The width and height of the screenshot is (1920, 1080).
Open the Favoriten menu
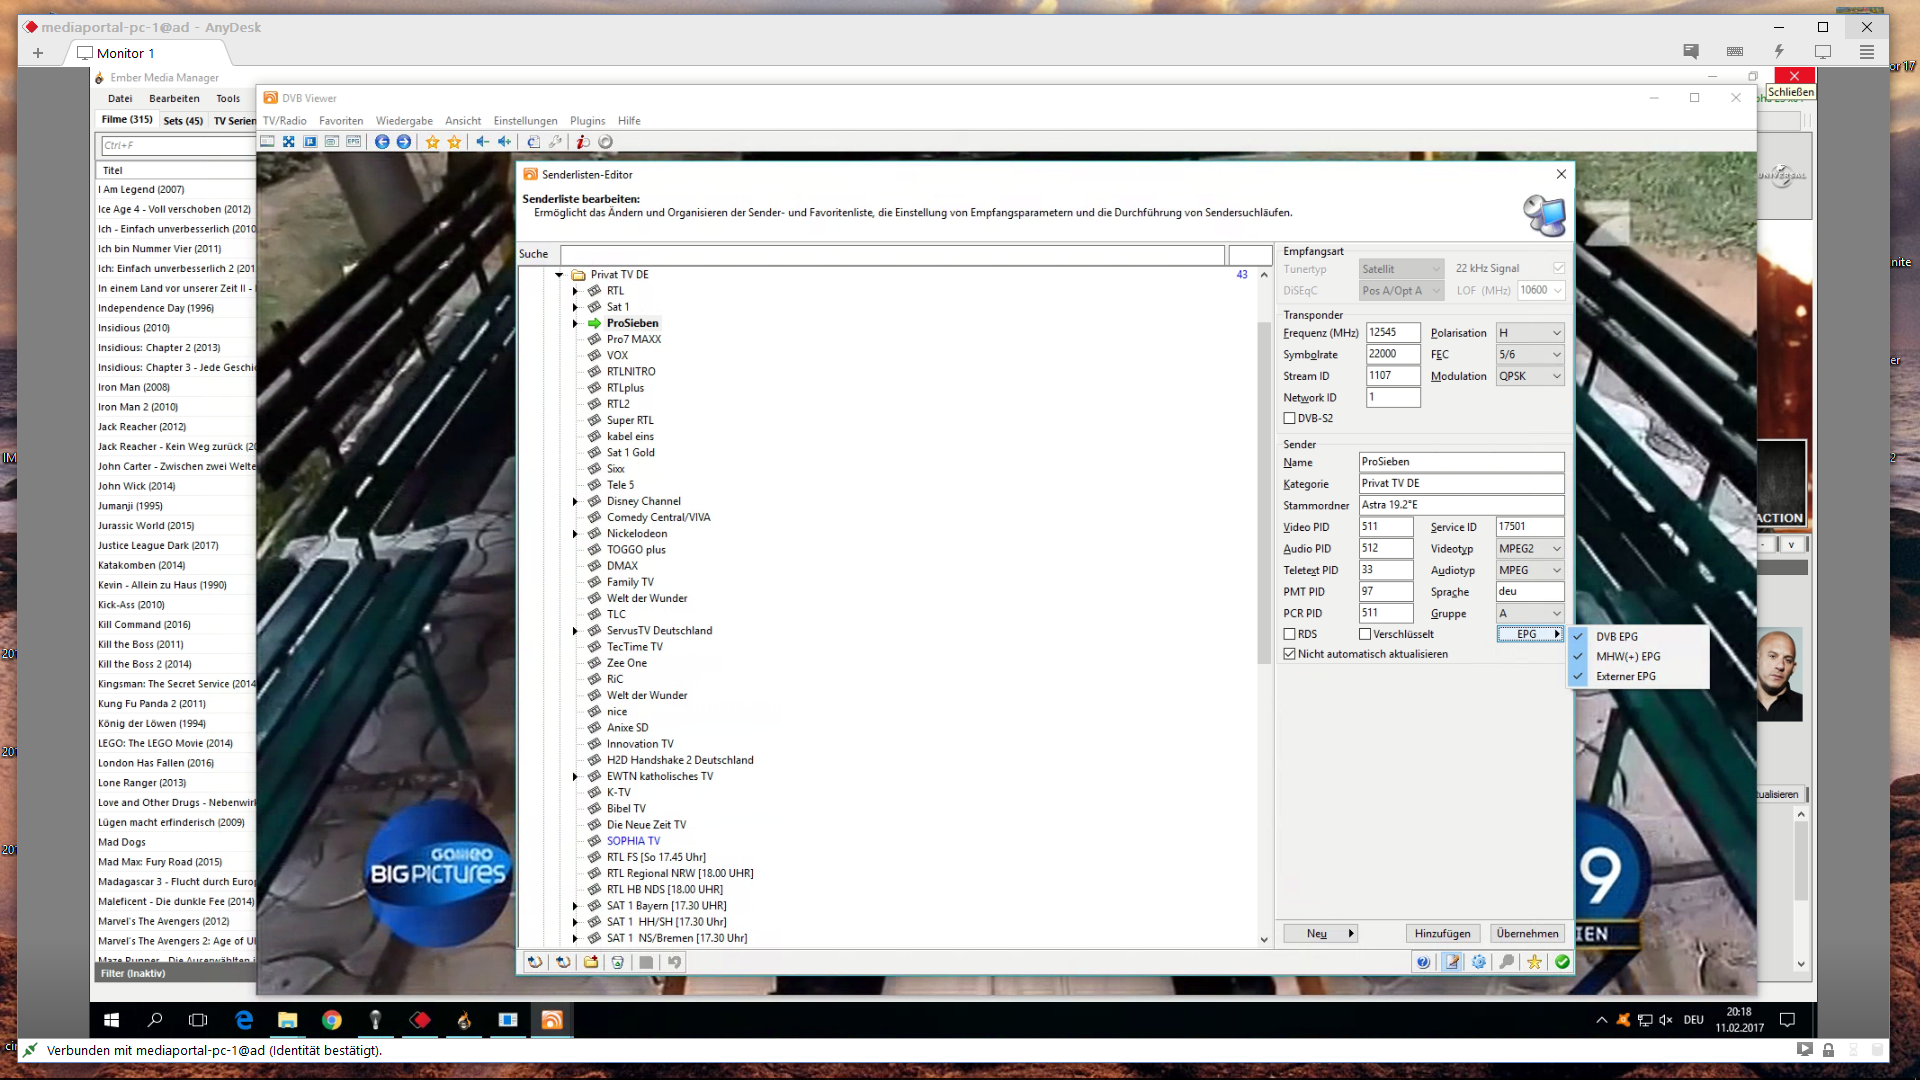click(x=341, y=121)
